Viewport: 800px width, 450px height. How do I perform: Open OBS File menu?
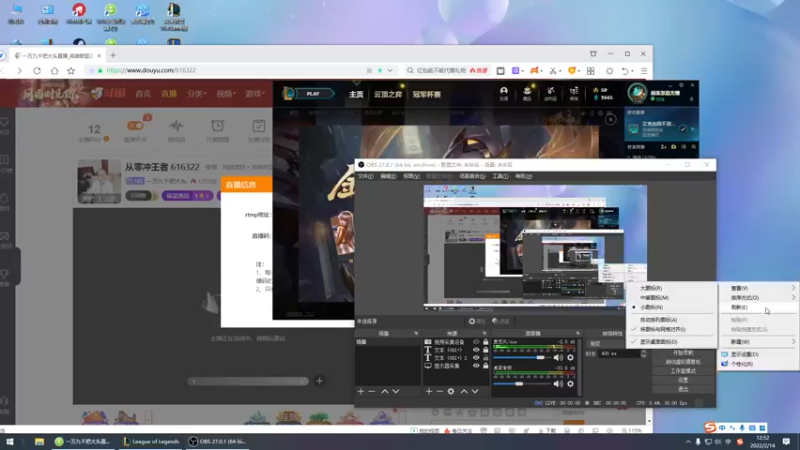click(x=365, y=176)
